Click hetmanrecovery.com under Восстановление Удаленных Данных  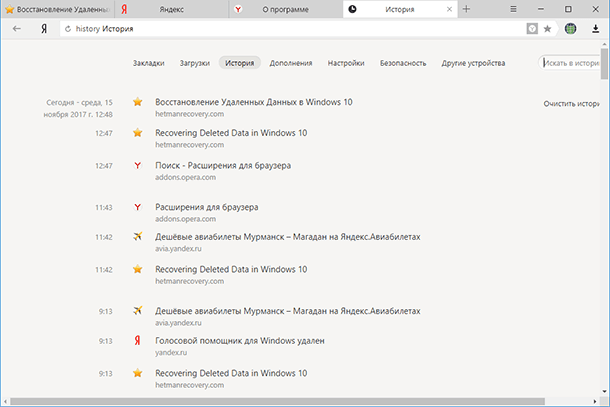(x=189, y=114)
